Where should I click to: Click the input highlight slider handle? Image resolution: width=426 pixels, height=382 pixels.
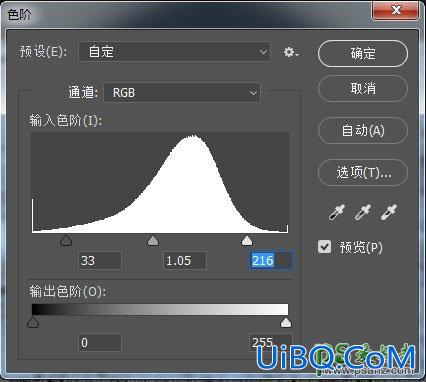(247, 240)
